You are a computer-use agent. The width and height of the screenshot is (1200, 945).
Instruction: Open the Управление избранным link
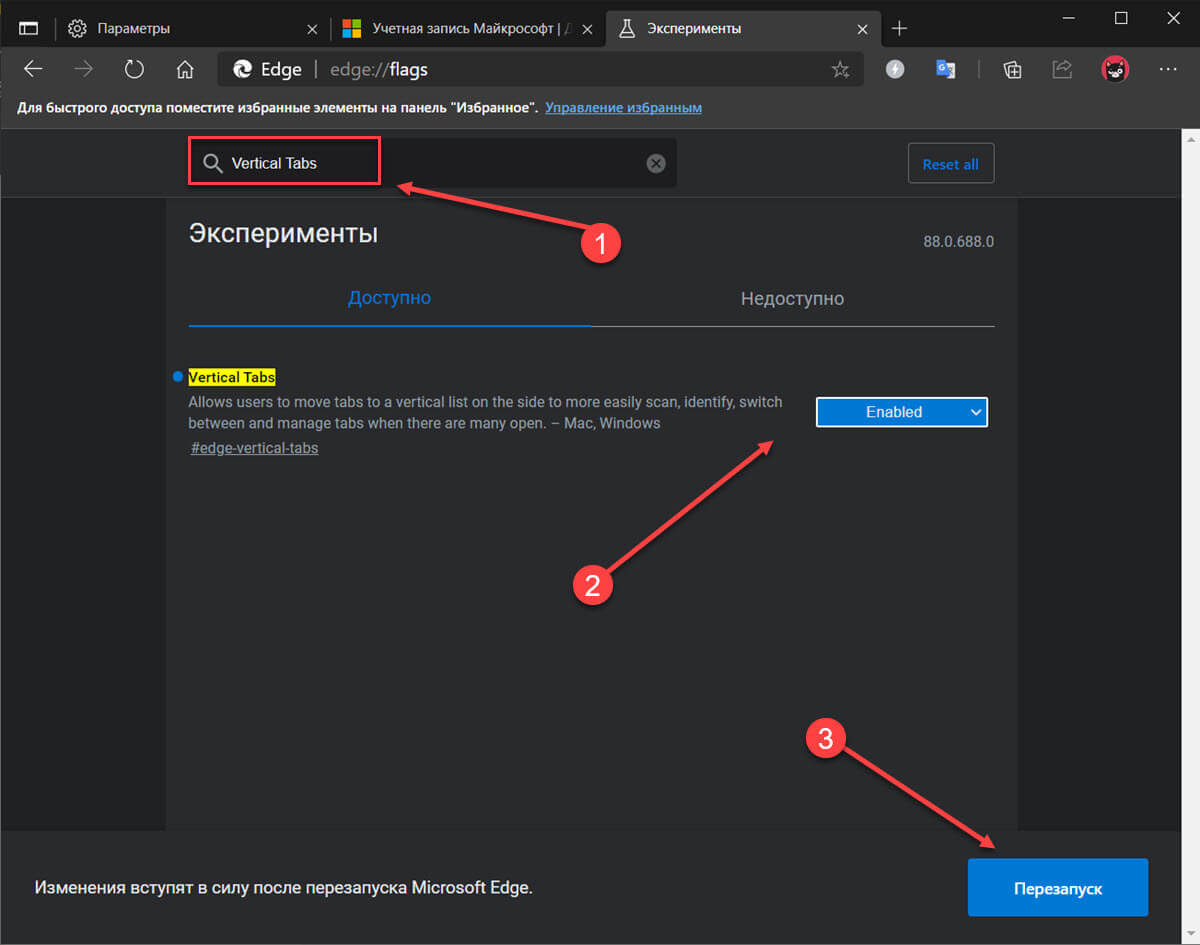(623, 107)
